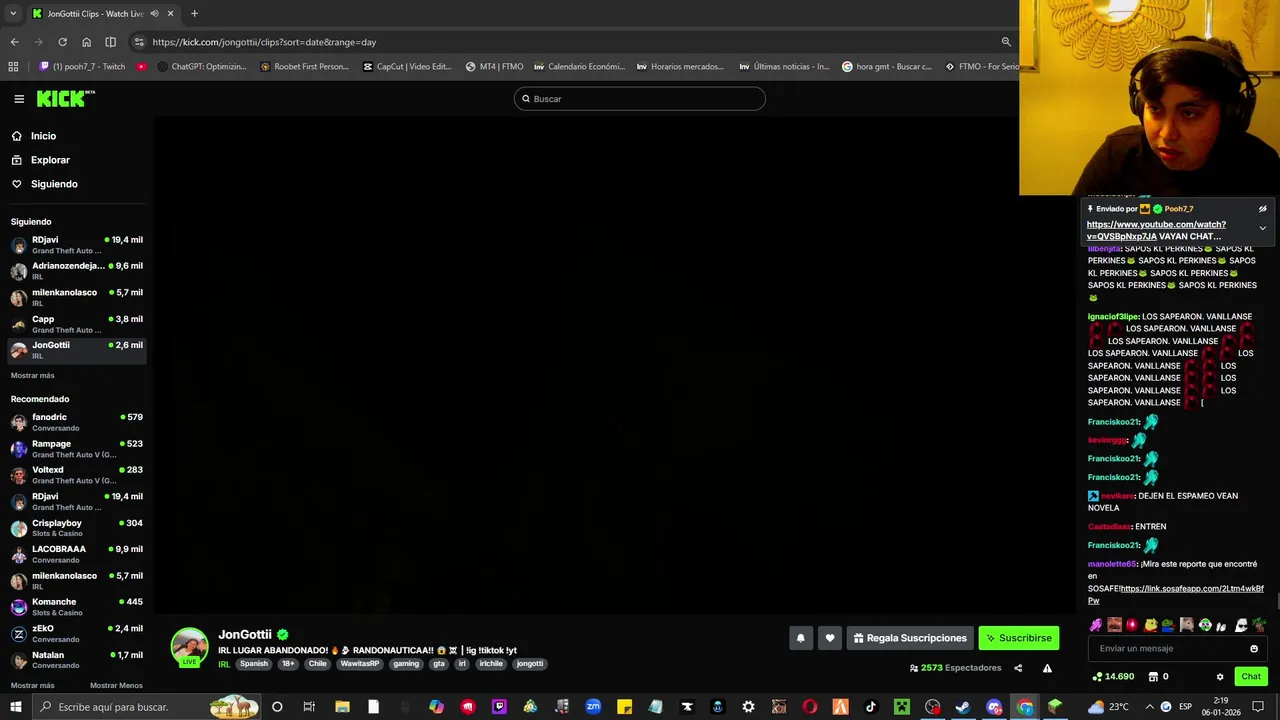This screenshot has width=1280, height=720.
Task: Click the browser home button
Action: click(x=86, y=42)
